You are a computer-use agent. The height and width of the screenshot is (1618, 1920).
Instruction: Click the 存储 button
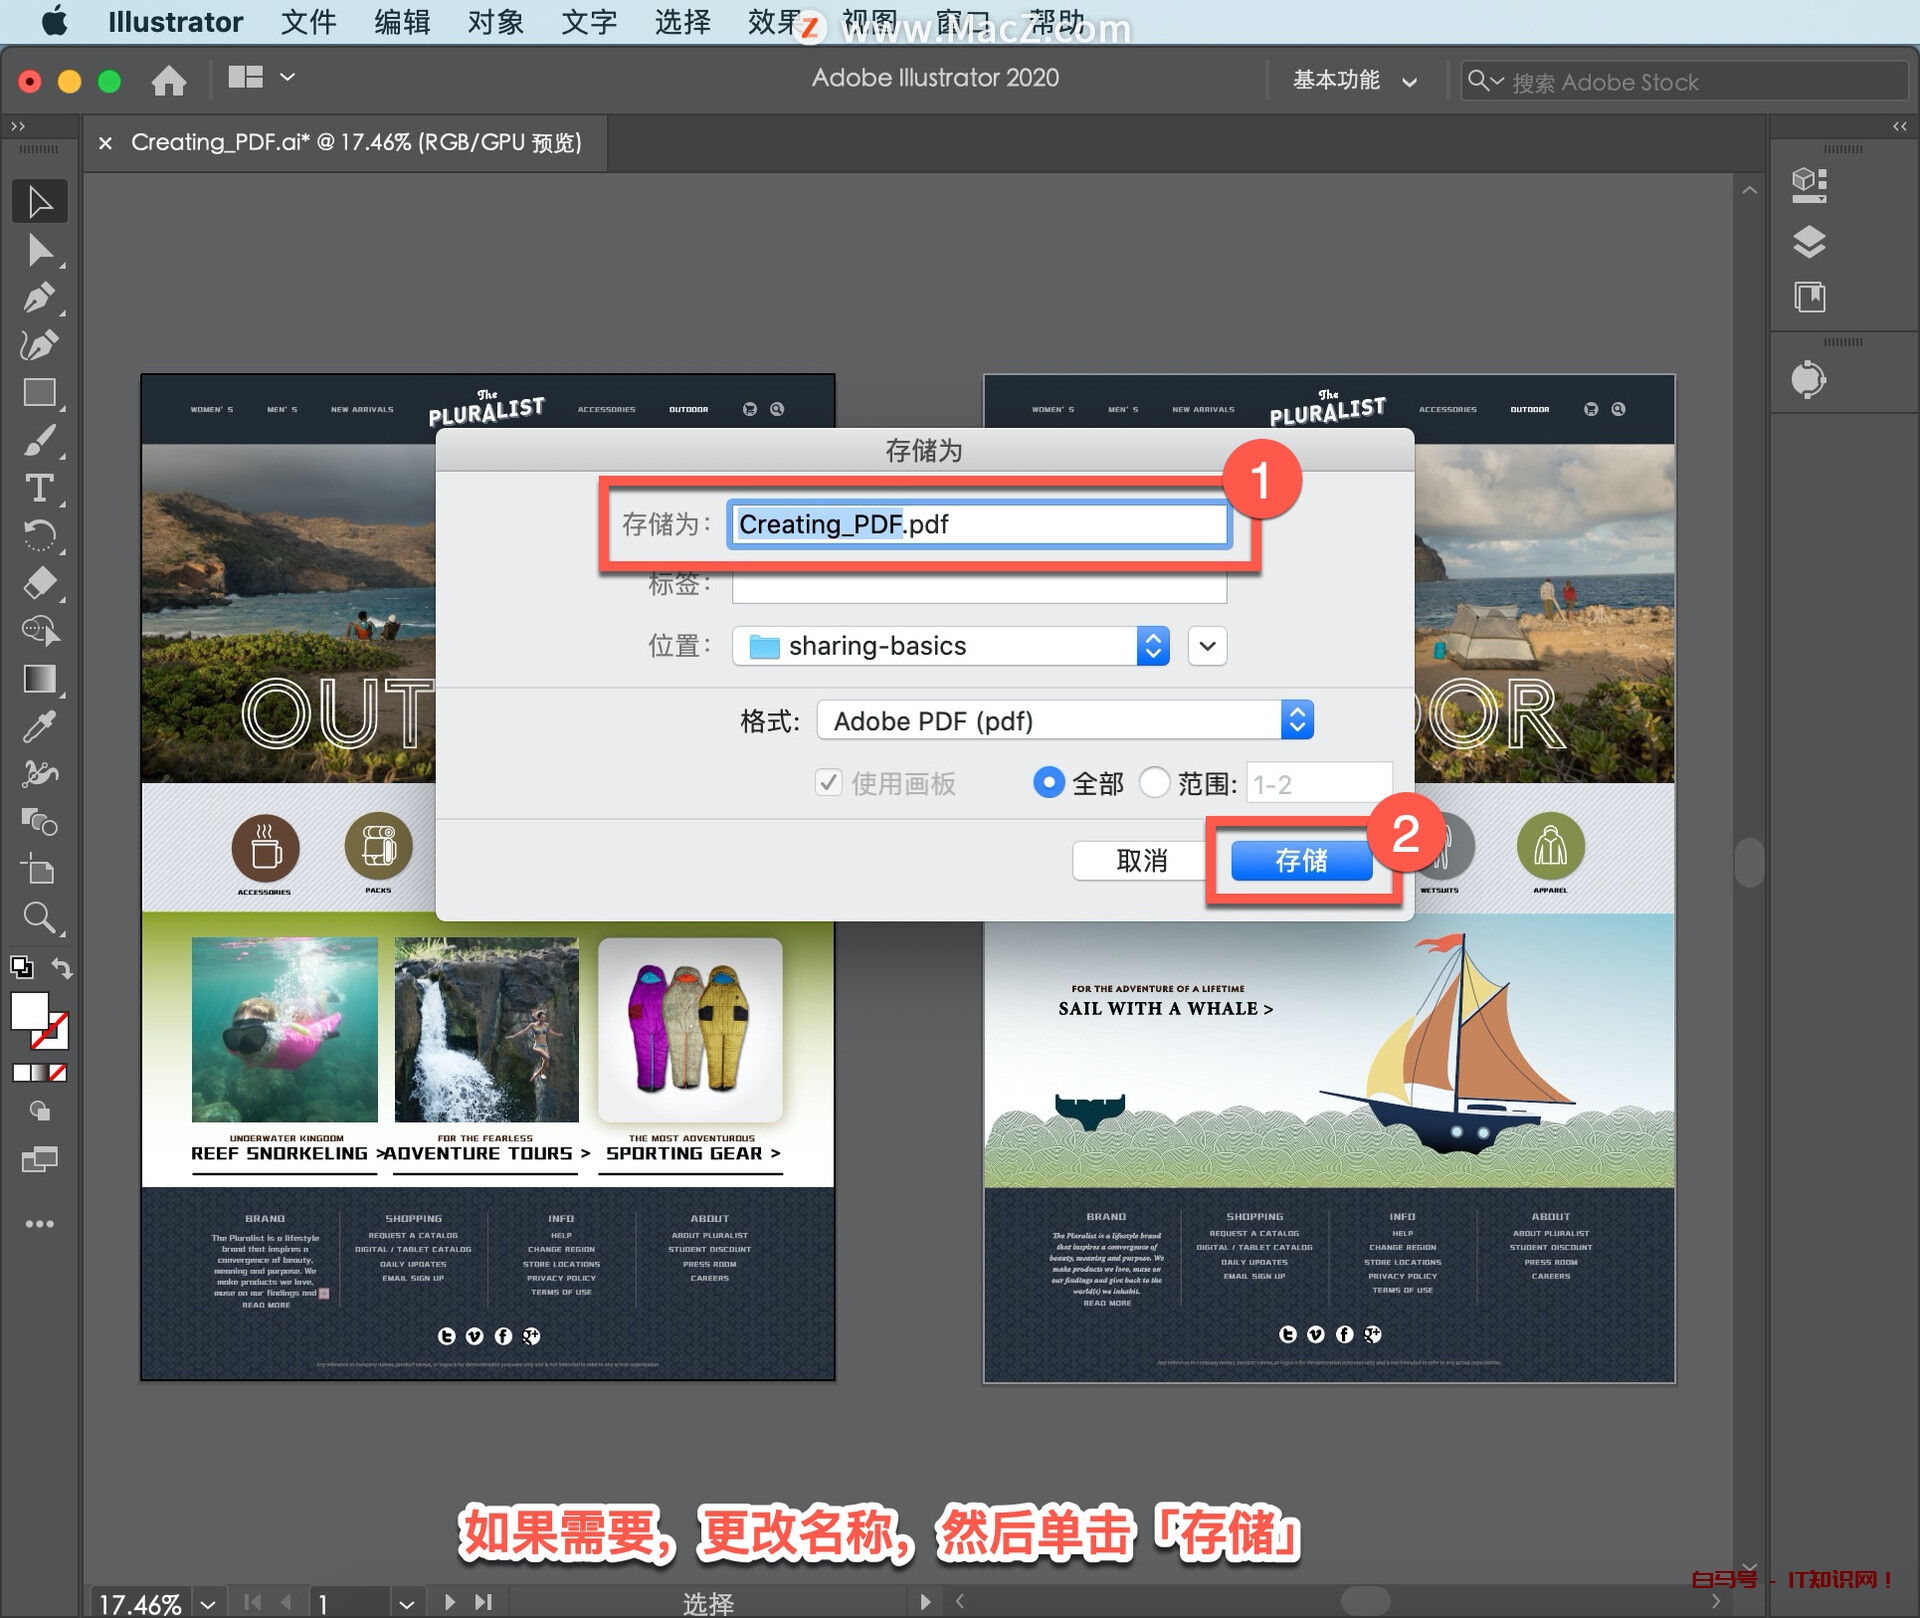(1302, 860)
